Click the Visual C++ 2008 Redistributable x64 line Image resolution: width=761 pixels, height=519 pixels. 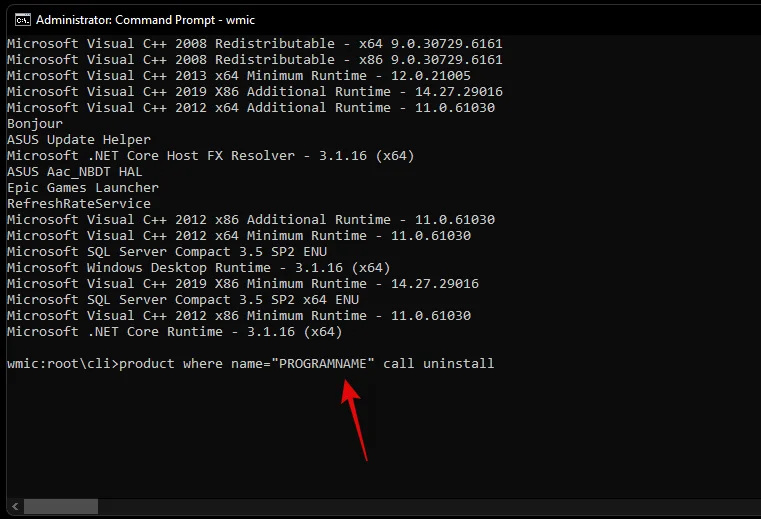tap(255, 44)
